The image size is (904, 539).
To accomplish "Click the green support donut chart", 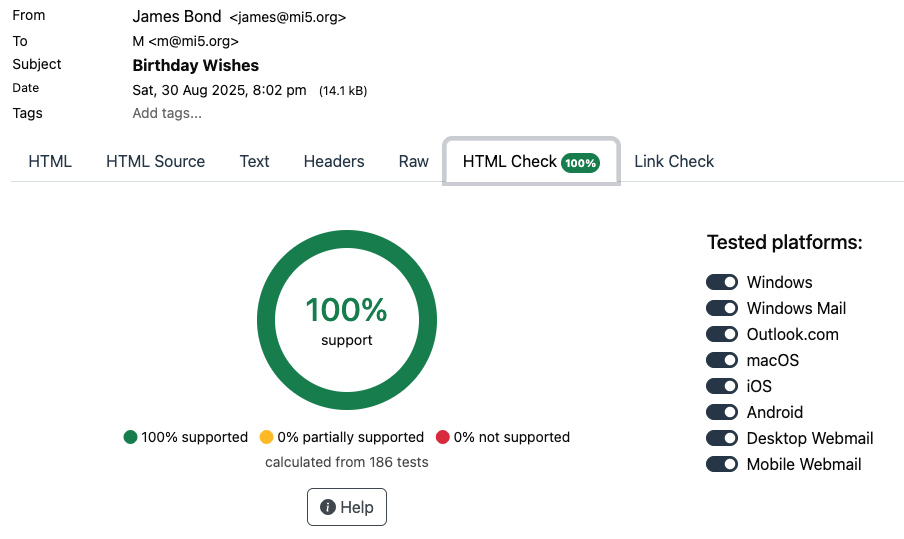I will pos(346,248).
